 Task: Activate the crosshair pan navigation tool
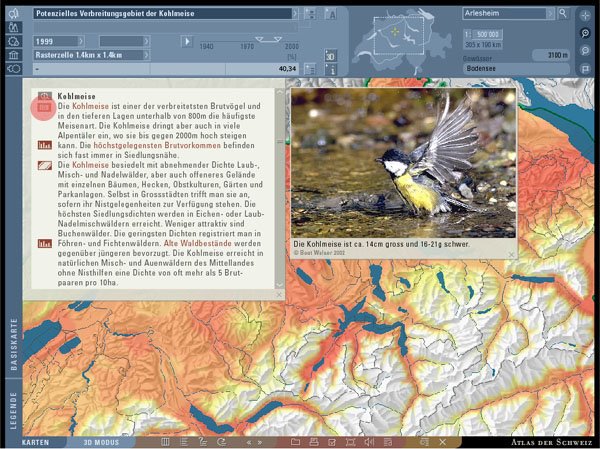coord(585,16)
